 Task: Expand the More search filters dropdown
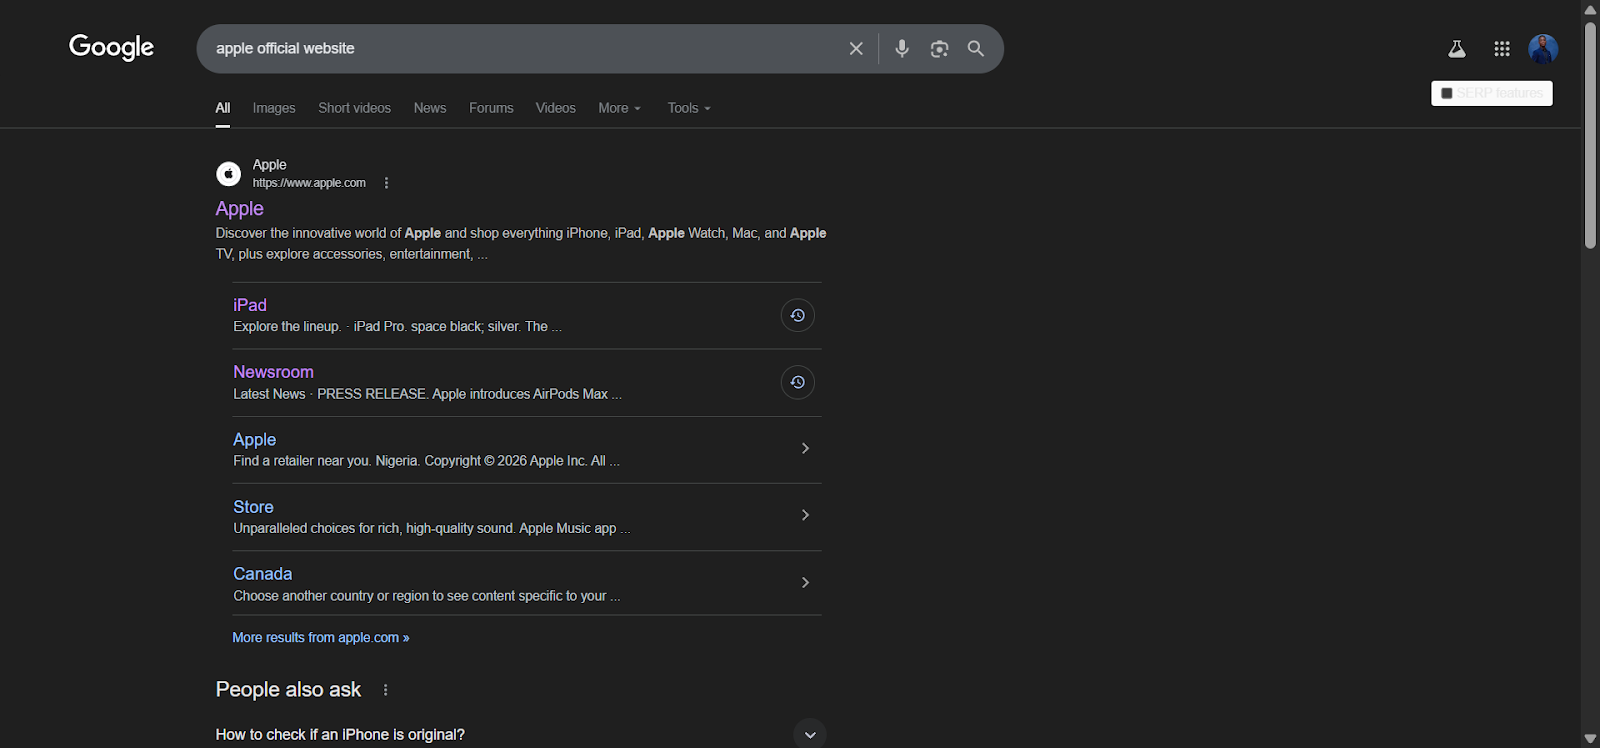(x=619, y=108)
